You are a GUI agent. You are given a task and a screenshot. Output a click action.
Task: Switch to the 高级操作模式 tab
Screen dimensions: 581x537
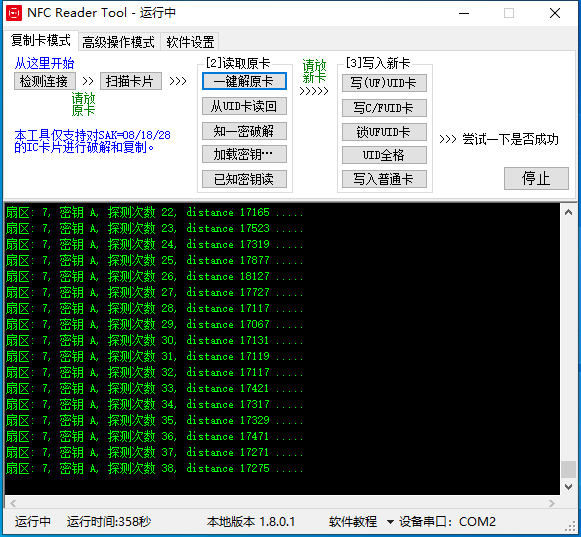[x=118, y=42]
